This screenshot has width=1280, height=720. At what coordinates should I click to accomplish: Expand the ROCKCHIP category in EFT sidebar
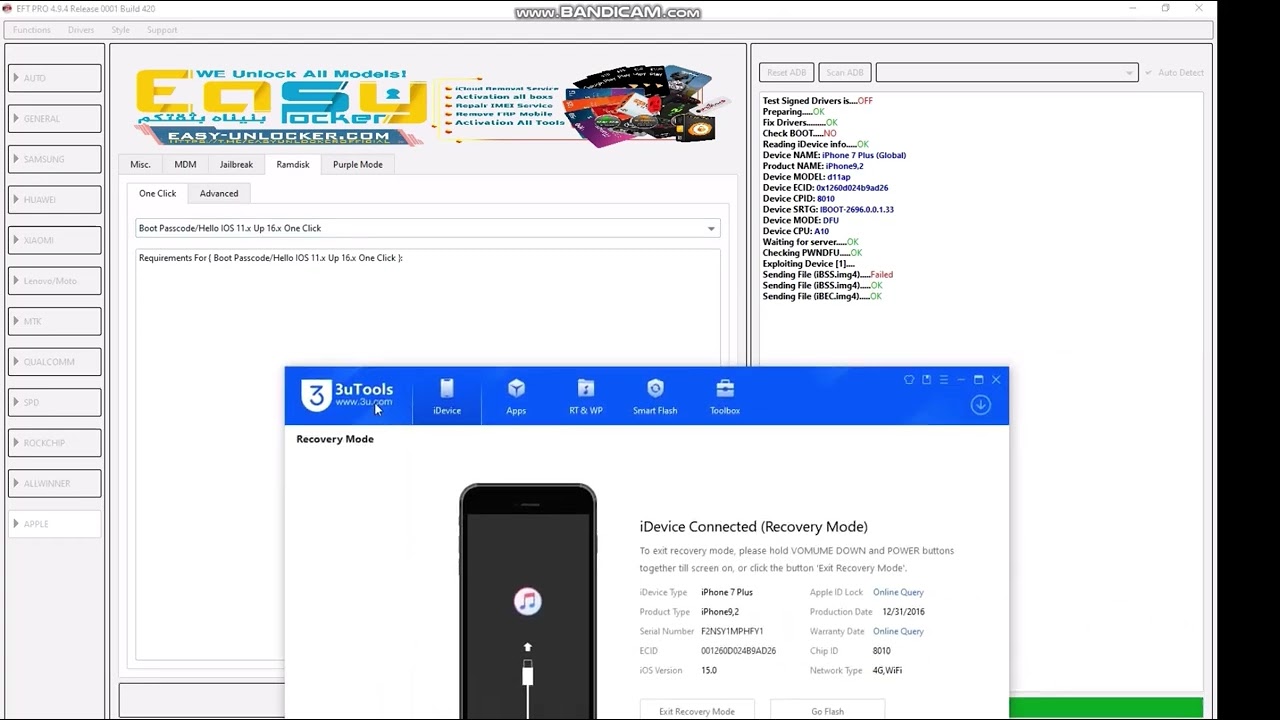[55, 443]
